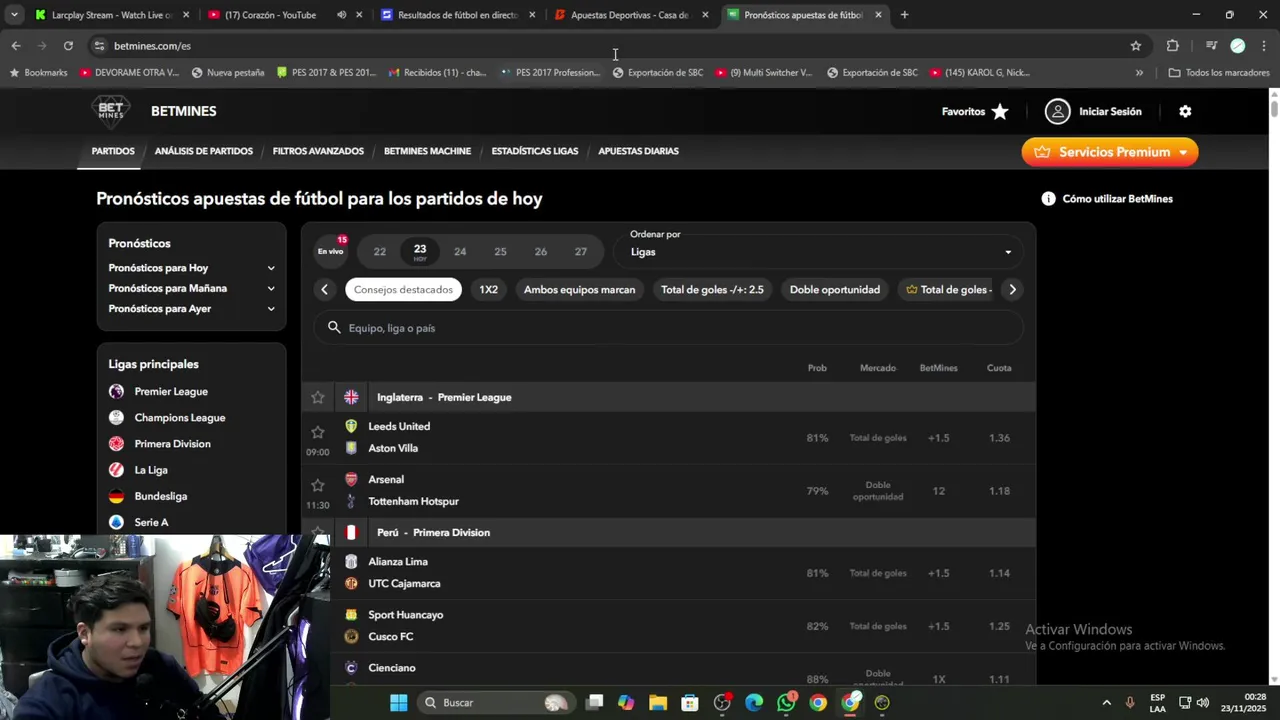Click the Iniciar Sesión link
The image size is (1280, 720).
1110,112
